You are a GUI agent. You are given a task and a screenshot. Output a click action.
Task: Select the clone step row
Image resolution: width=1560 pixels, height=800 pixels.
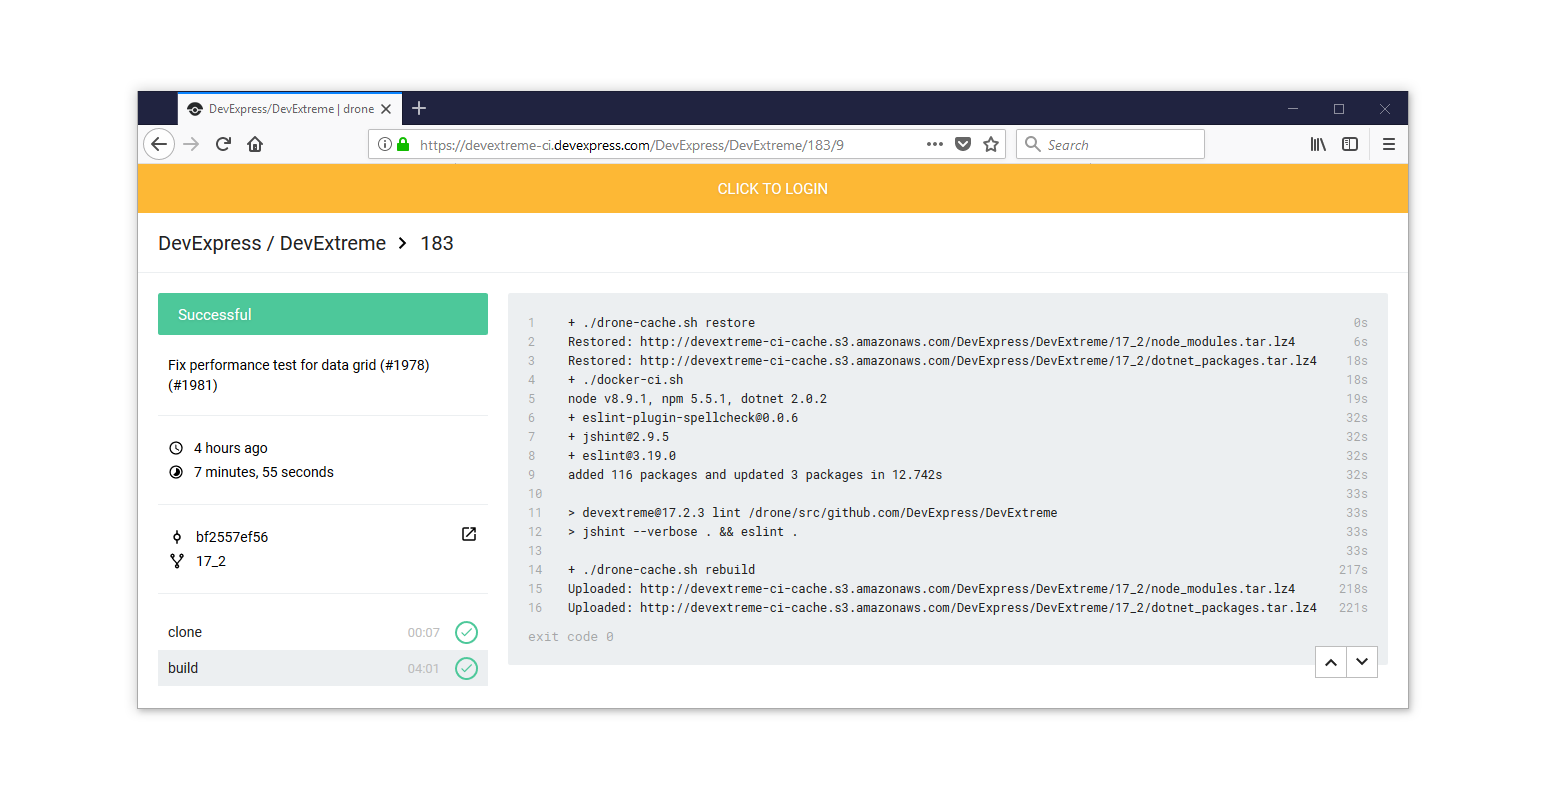(x=323, y=632)
